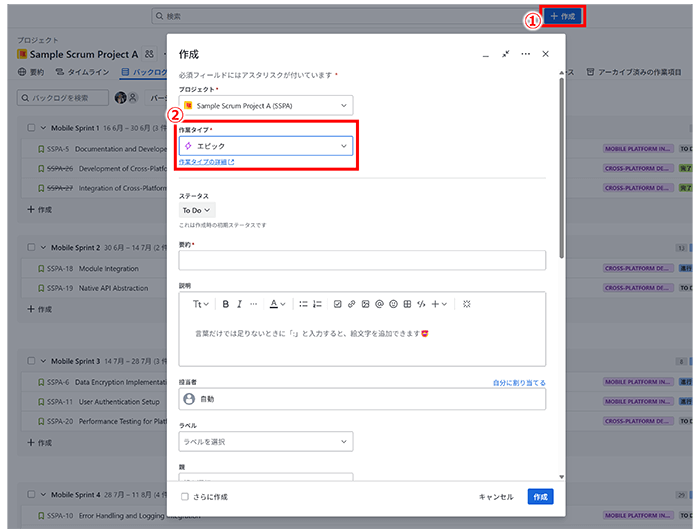Viewport: 700px width, 529px height.
Task: Tick the Mobile Sprint 1 checkbox
Action: point(31,128)
